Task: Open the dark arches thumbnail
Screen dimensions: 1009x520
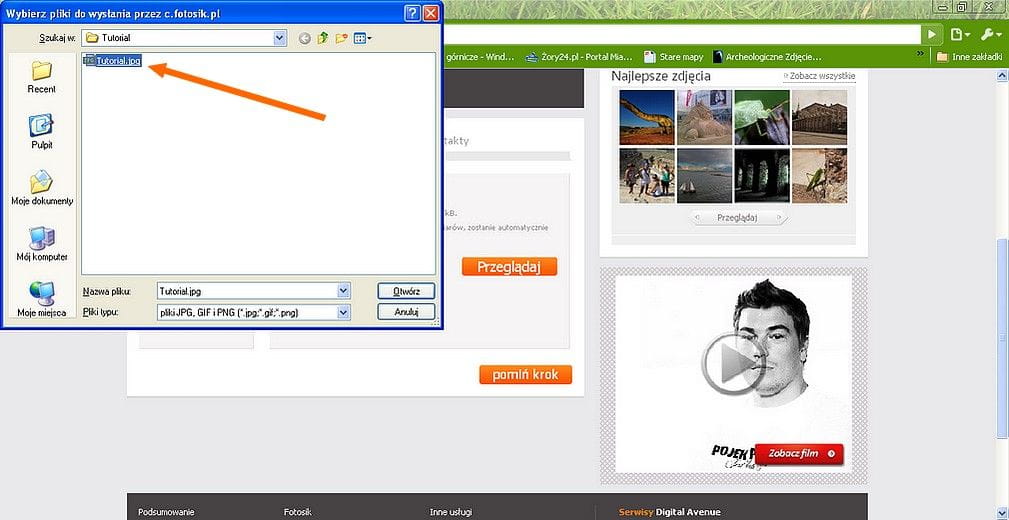Action: coord(762,176)
